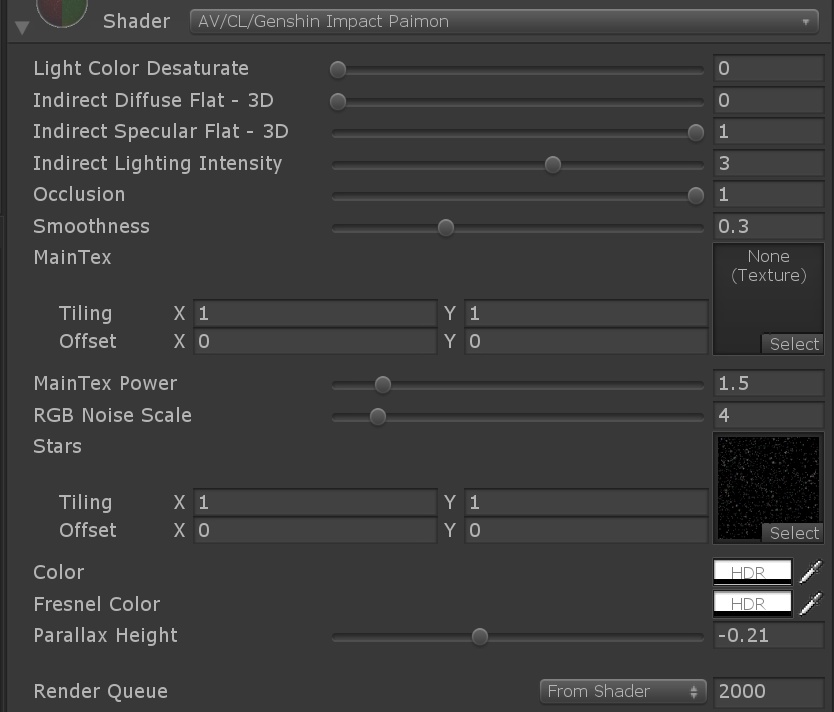Click the Smoothness slider handle
The width and height of the screenshot is (834, 712).
coord(446,227)
